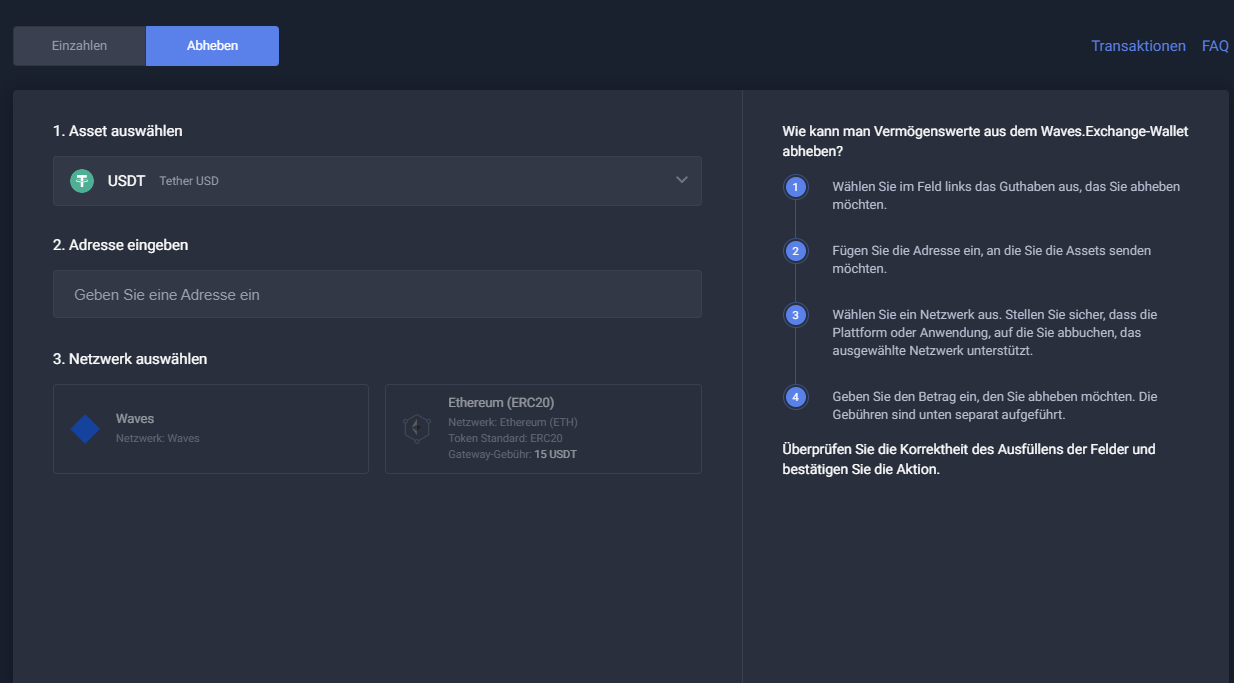
Task: Click the 'Netzwerk: Waves' label
Action: point(158,438)
